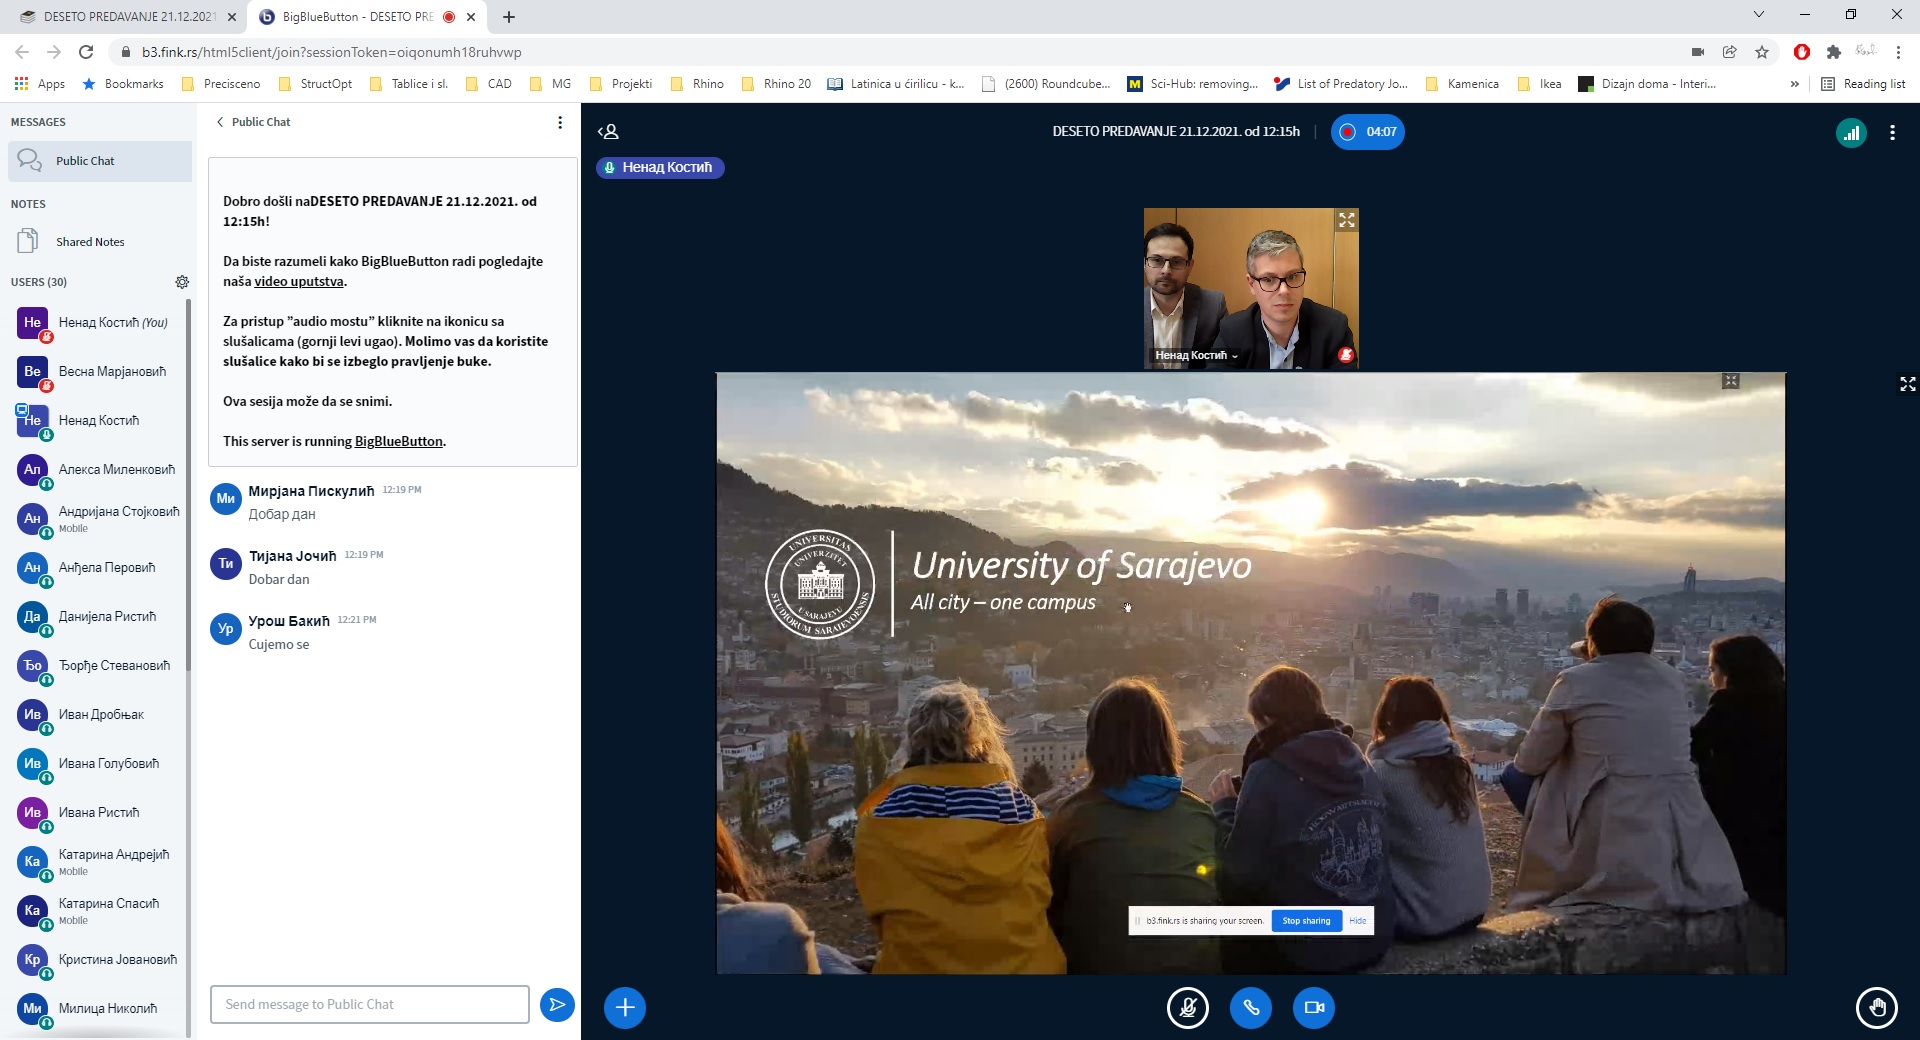
Task: Open Chrome tab search dropdown
Action: click(1758, 15)
